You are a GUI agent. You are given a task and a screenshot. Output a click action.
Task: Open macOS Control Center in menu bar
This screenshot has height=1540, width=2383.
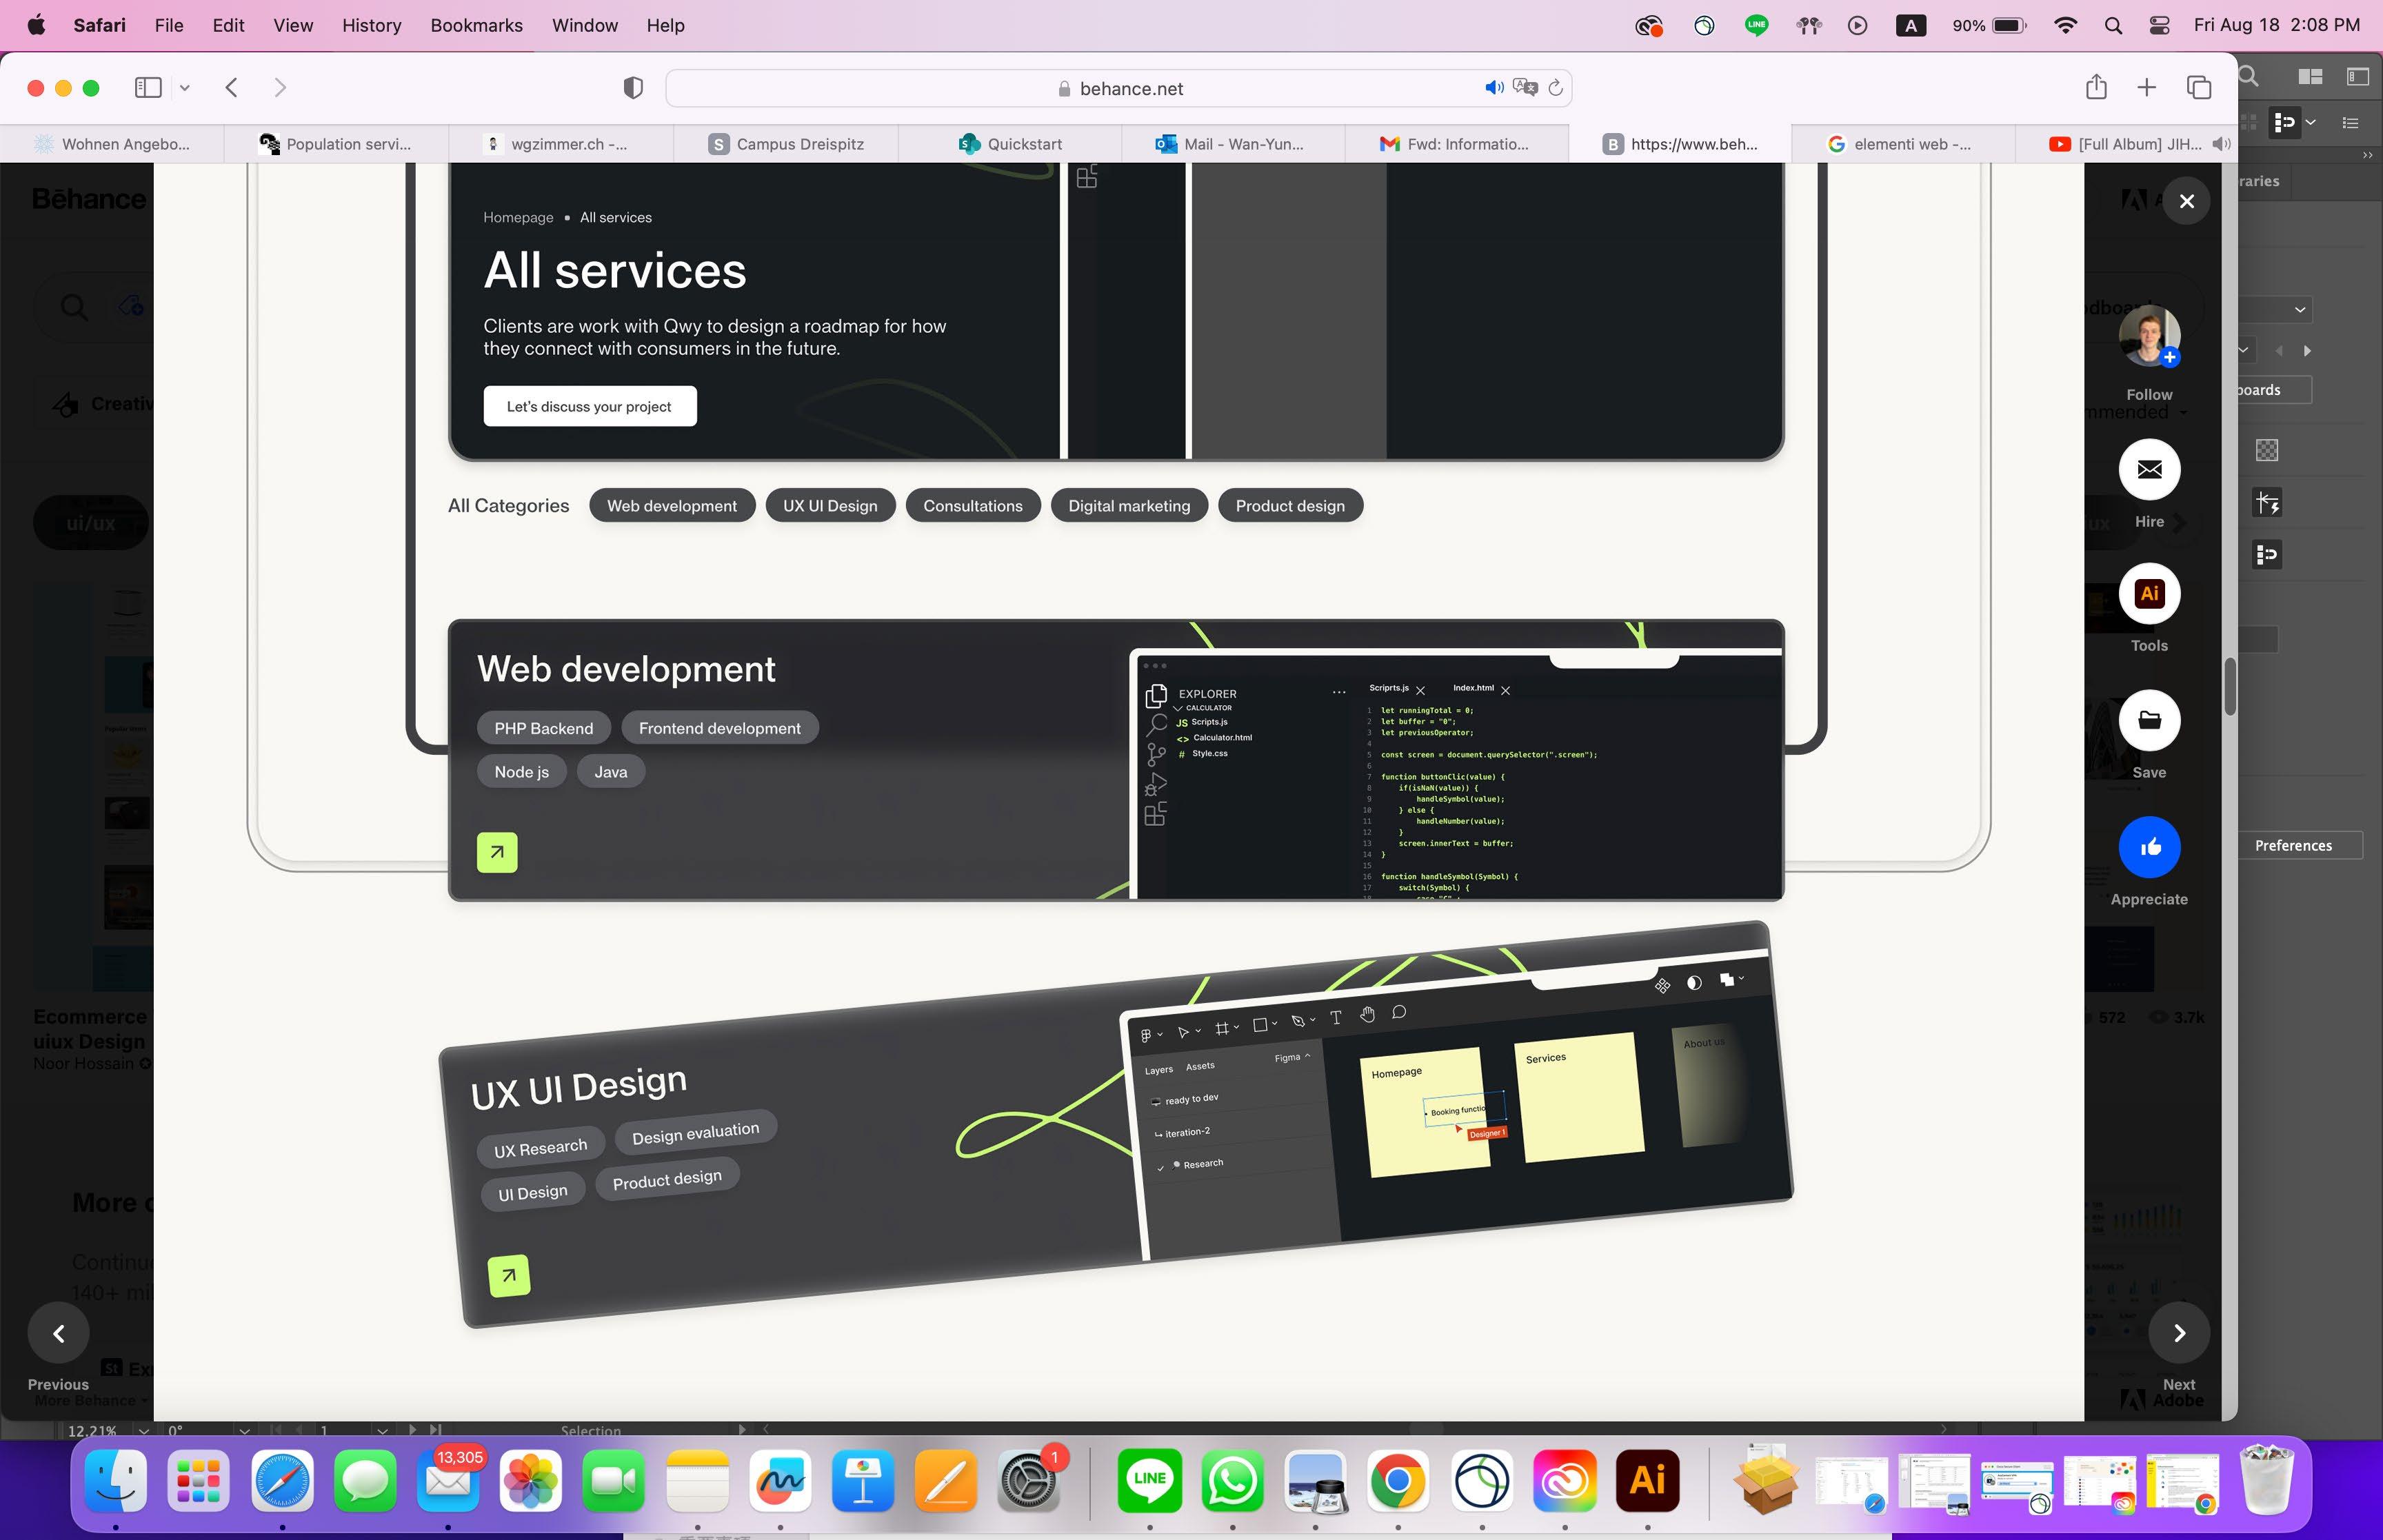(2159, 25)
